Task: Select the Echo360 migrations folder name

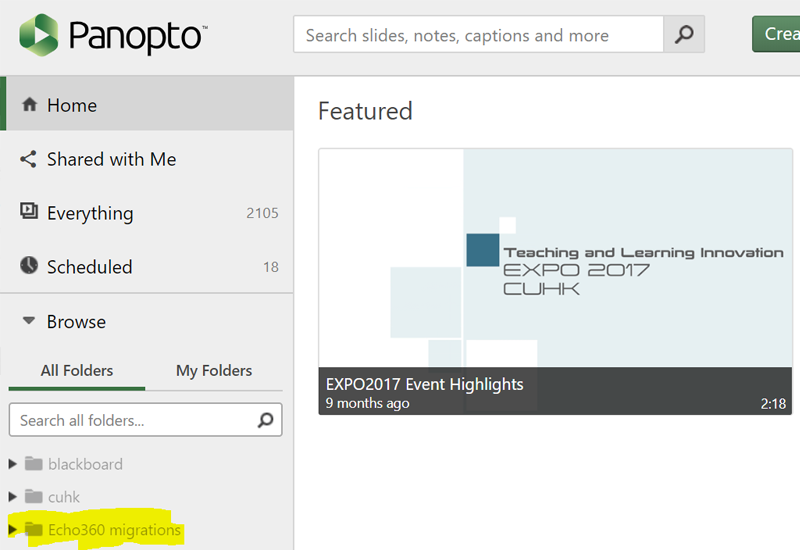Action: point(114,530)
